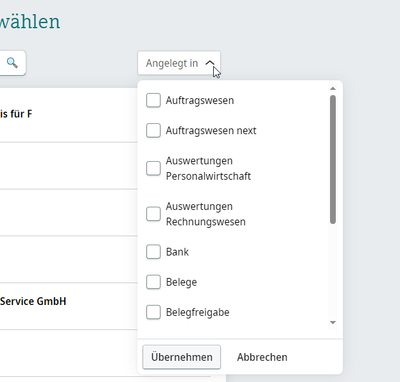
Task: Enable the Belegfreigabe checkbox
Action: coord(153,312)
